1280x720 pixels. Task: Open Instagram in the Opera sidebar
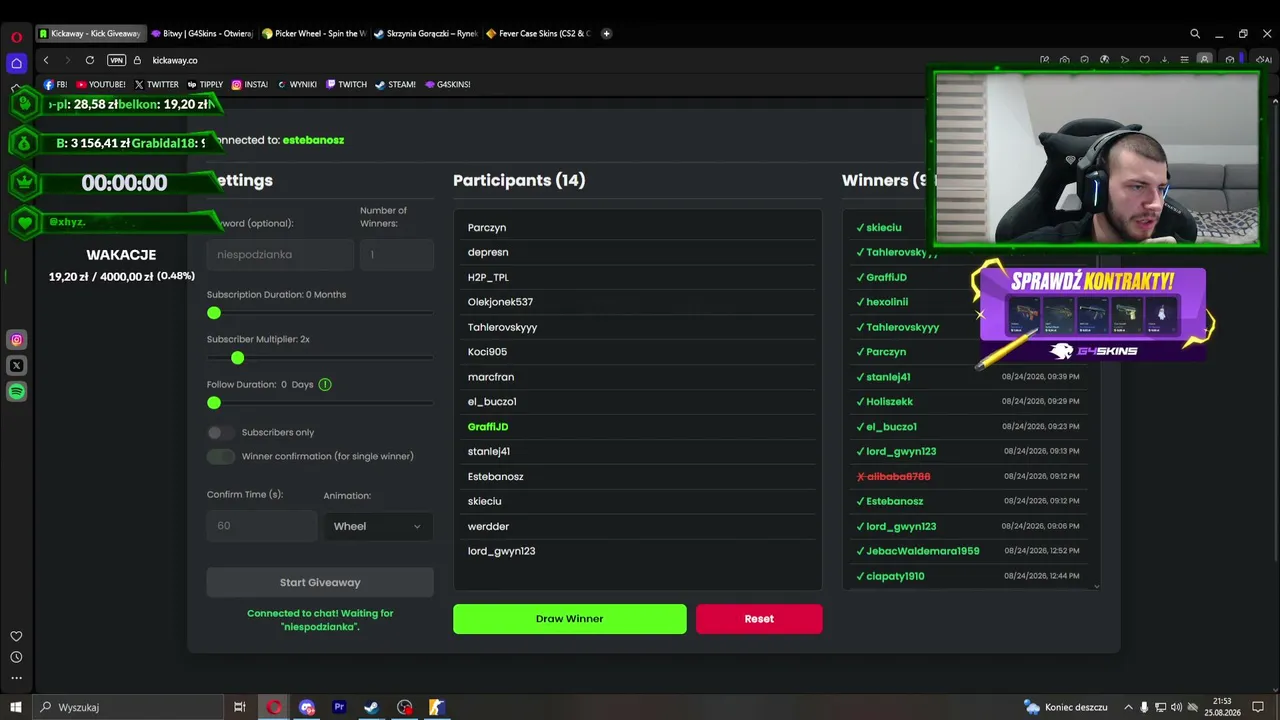(x=16, y=340)
